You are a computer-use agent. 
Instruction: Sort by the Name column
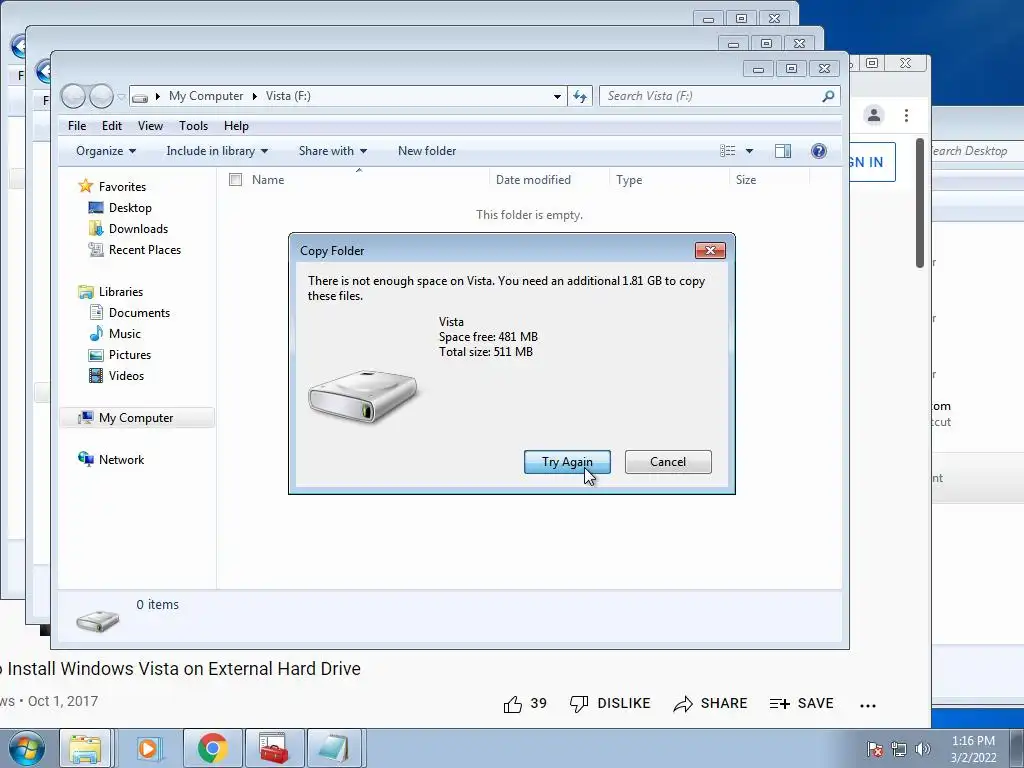[x=268, y=180]
